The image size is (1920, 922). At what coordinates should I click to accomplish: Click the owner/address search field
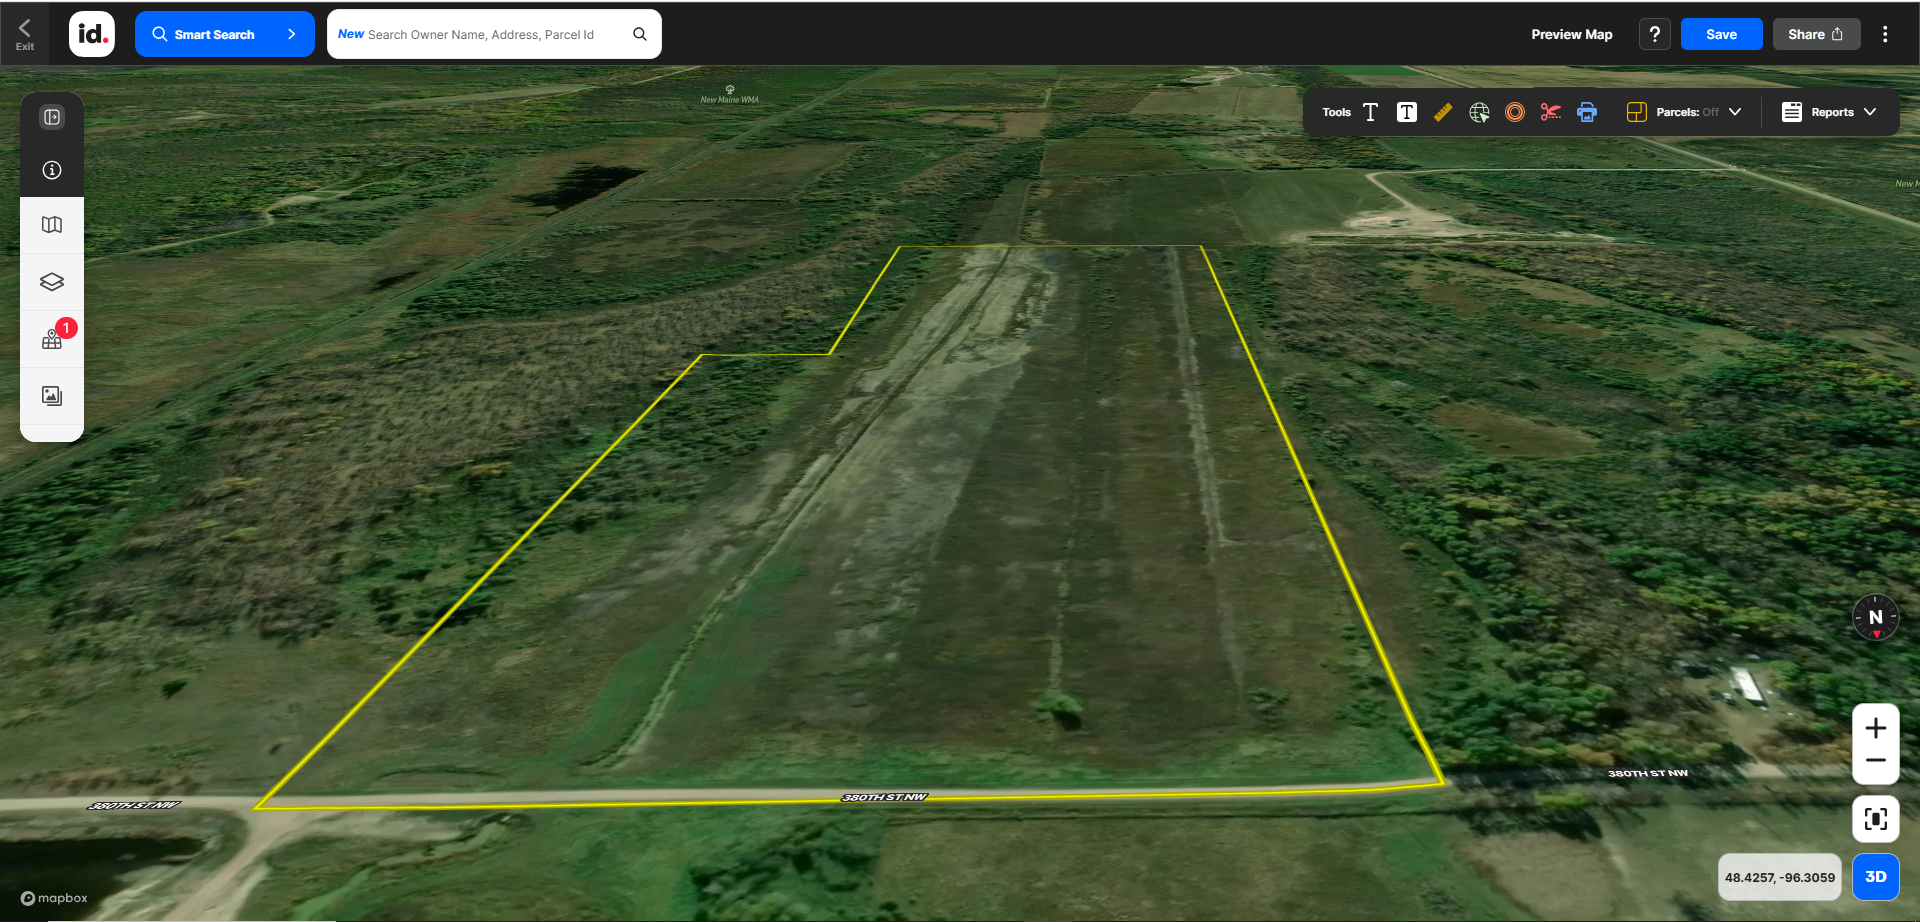pyautogui.click(x=481, y=34)
